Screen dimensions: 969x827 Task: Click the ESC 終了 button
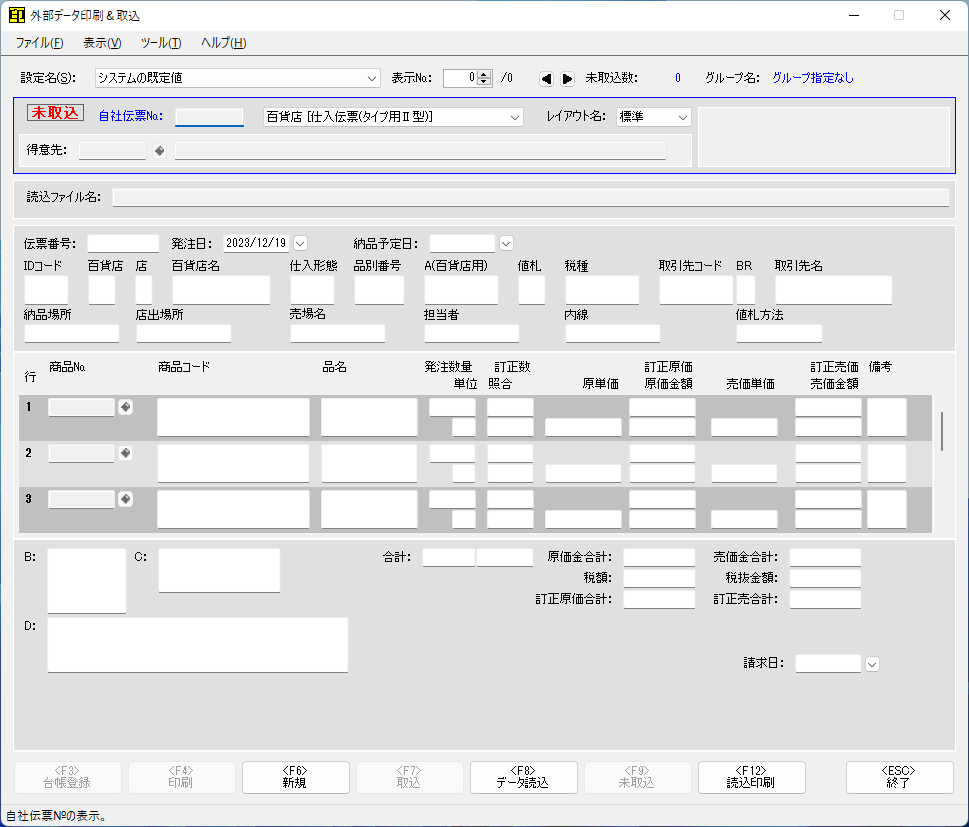coord(899,777)
